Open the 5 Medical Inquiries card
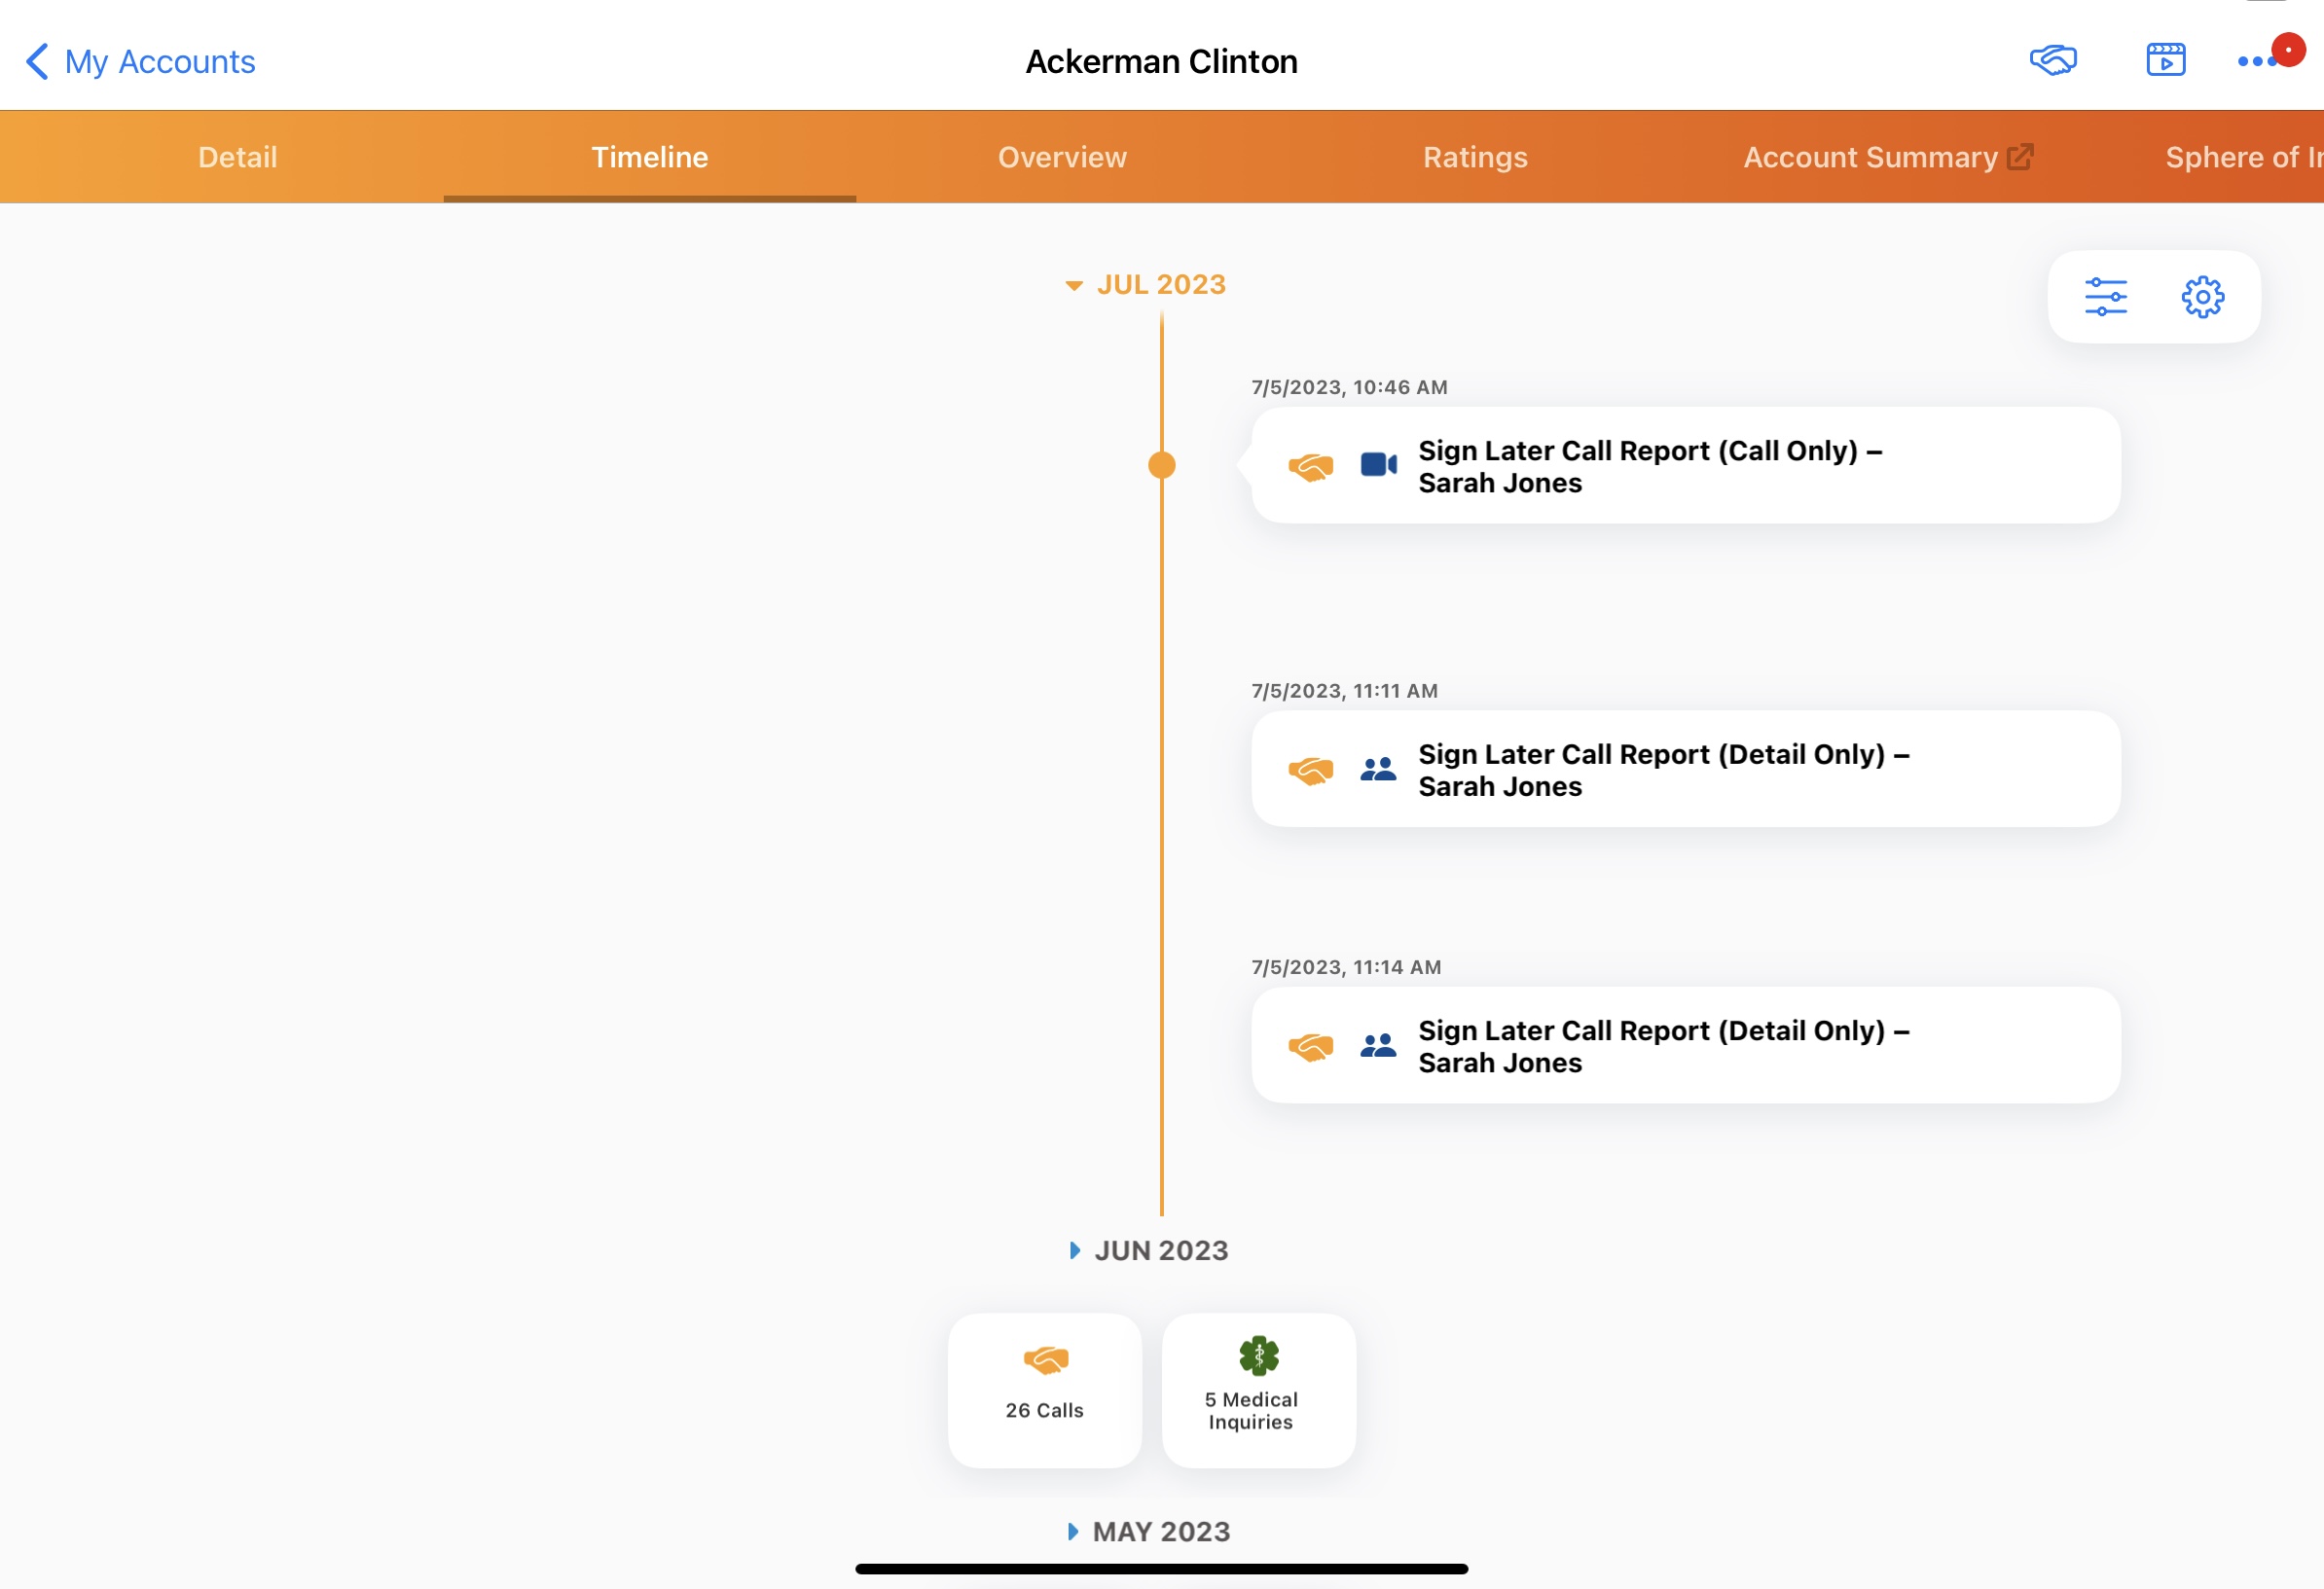This screenshot has width=2324, height=1589. pyautogui.click(x=1258, y=1389)
